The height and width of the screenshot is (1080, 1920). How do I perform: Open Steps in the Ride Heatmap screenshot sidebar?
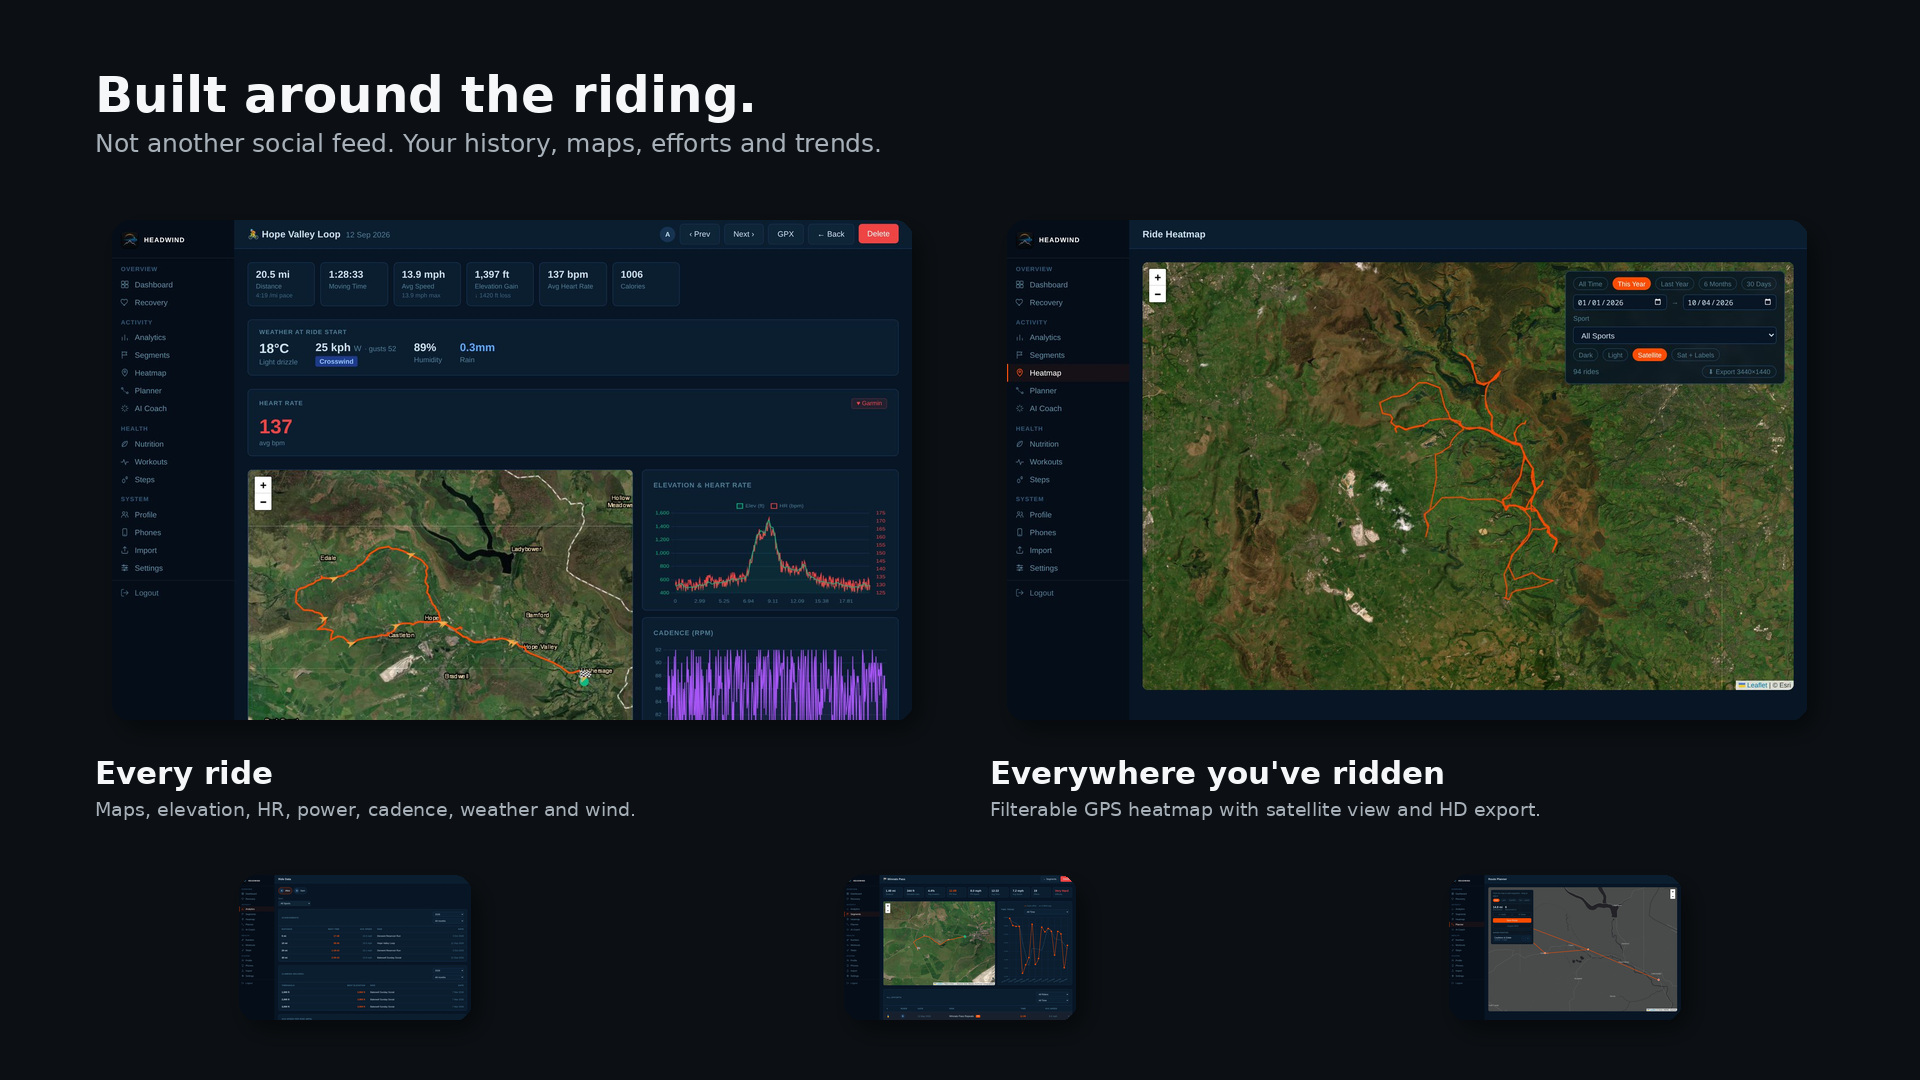coord(1039,480)
